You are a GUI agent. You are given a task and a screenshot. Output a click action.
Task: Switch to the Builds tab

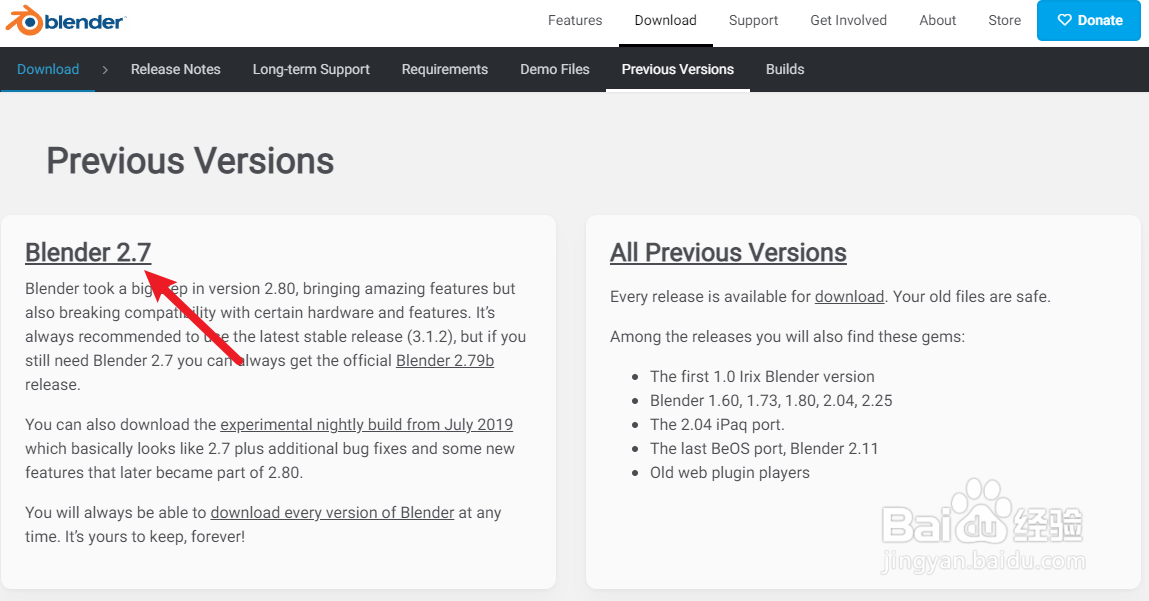point(785,70)
